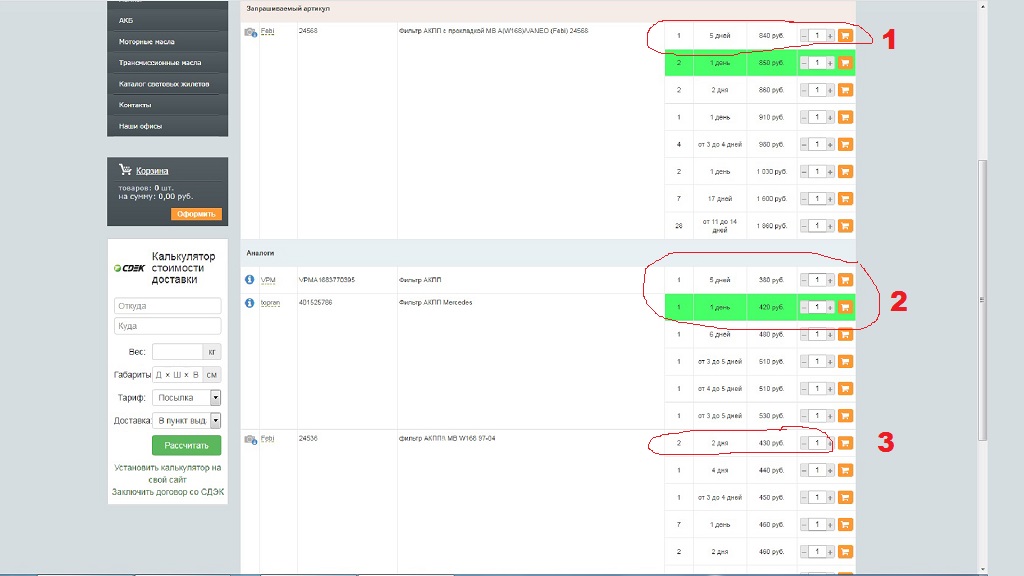This screenshot has width=1024, height=576.
Task: Decrease quantity for the 910 руб. offer
Action: pos(804,117)
